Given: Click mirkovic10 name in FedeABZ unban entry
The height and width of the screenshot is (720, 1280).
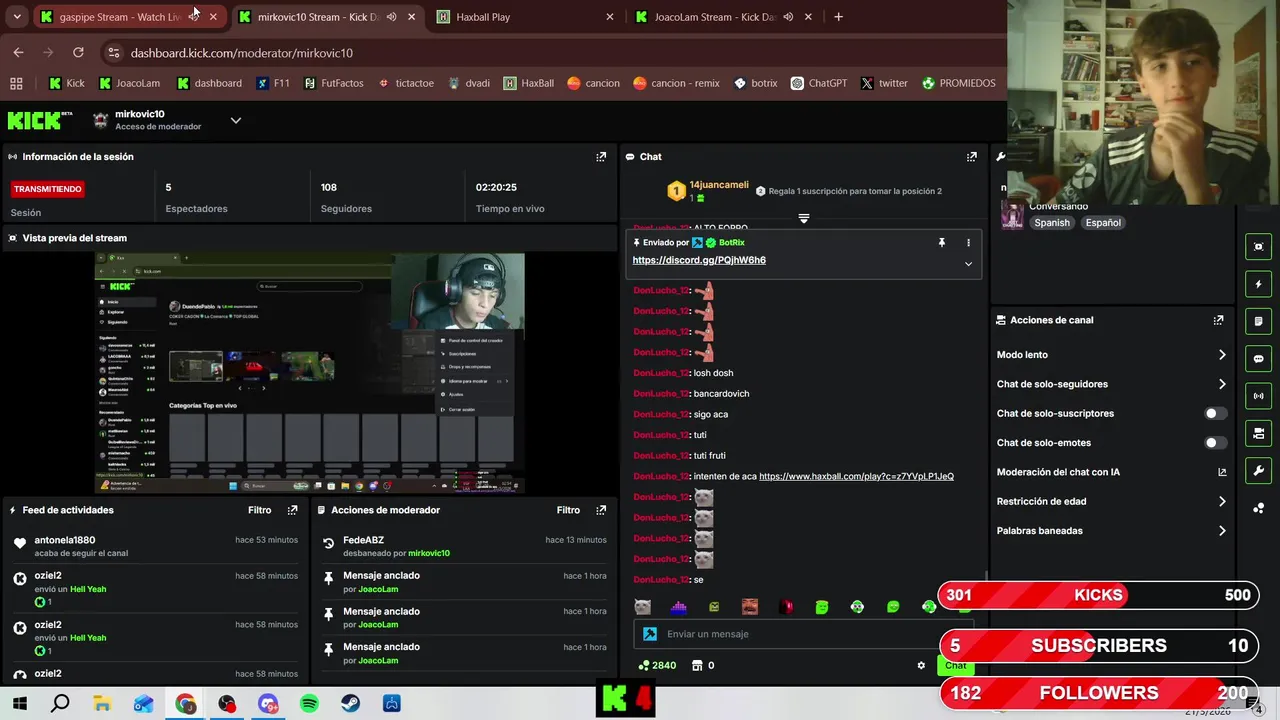Looking at the screenshot, I should tap(429, 553).
